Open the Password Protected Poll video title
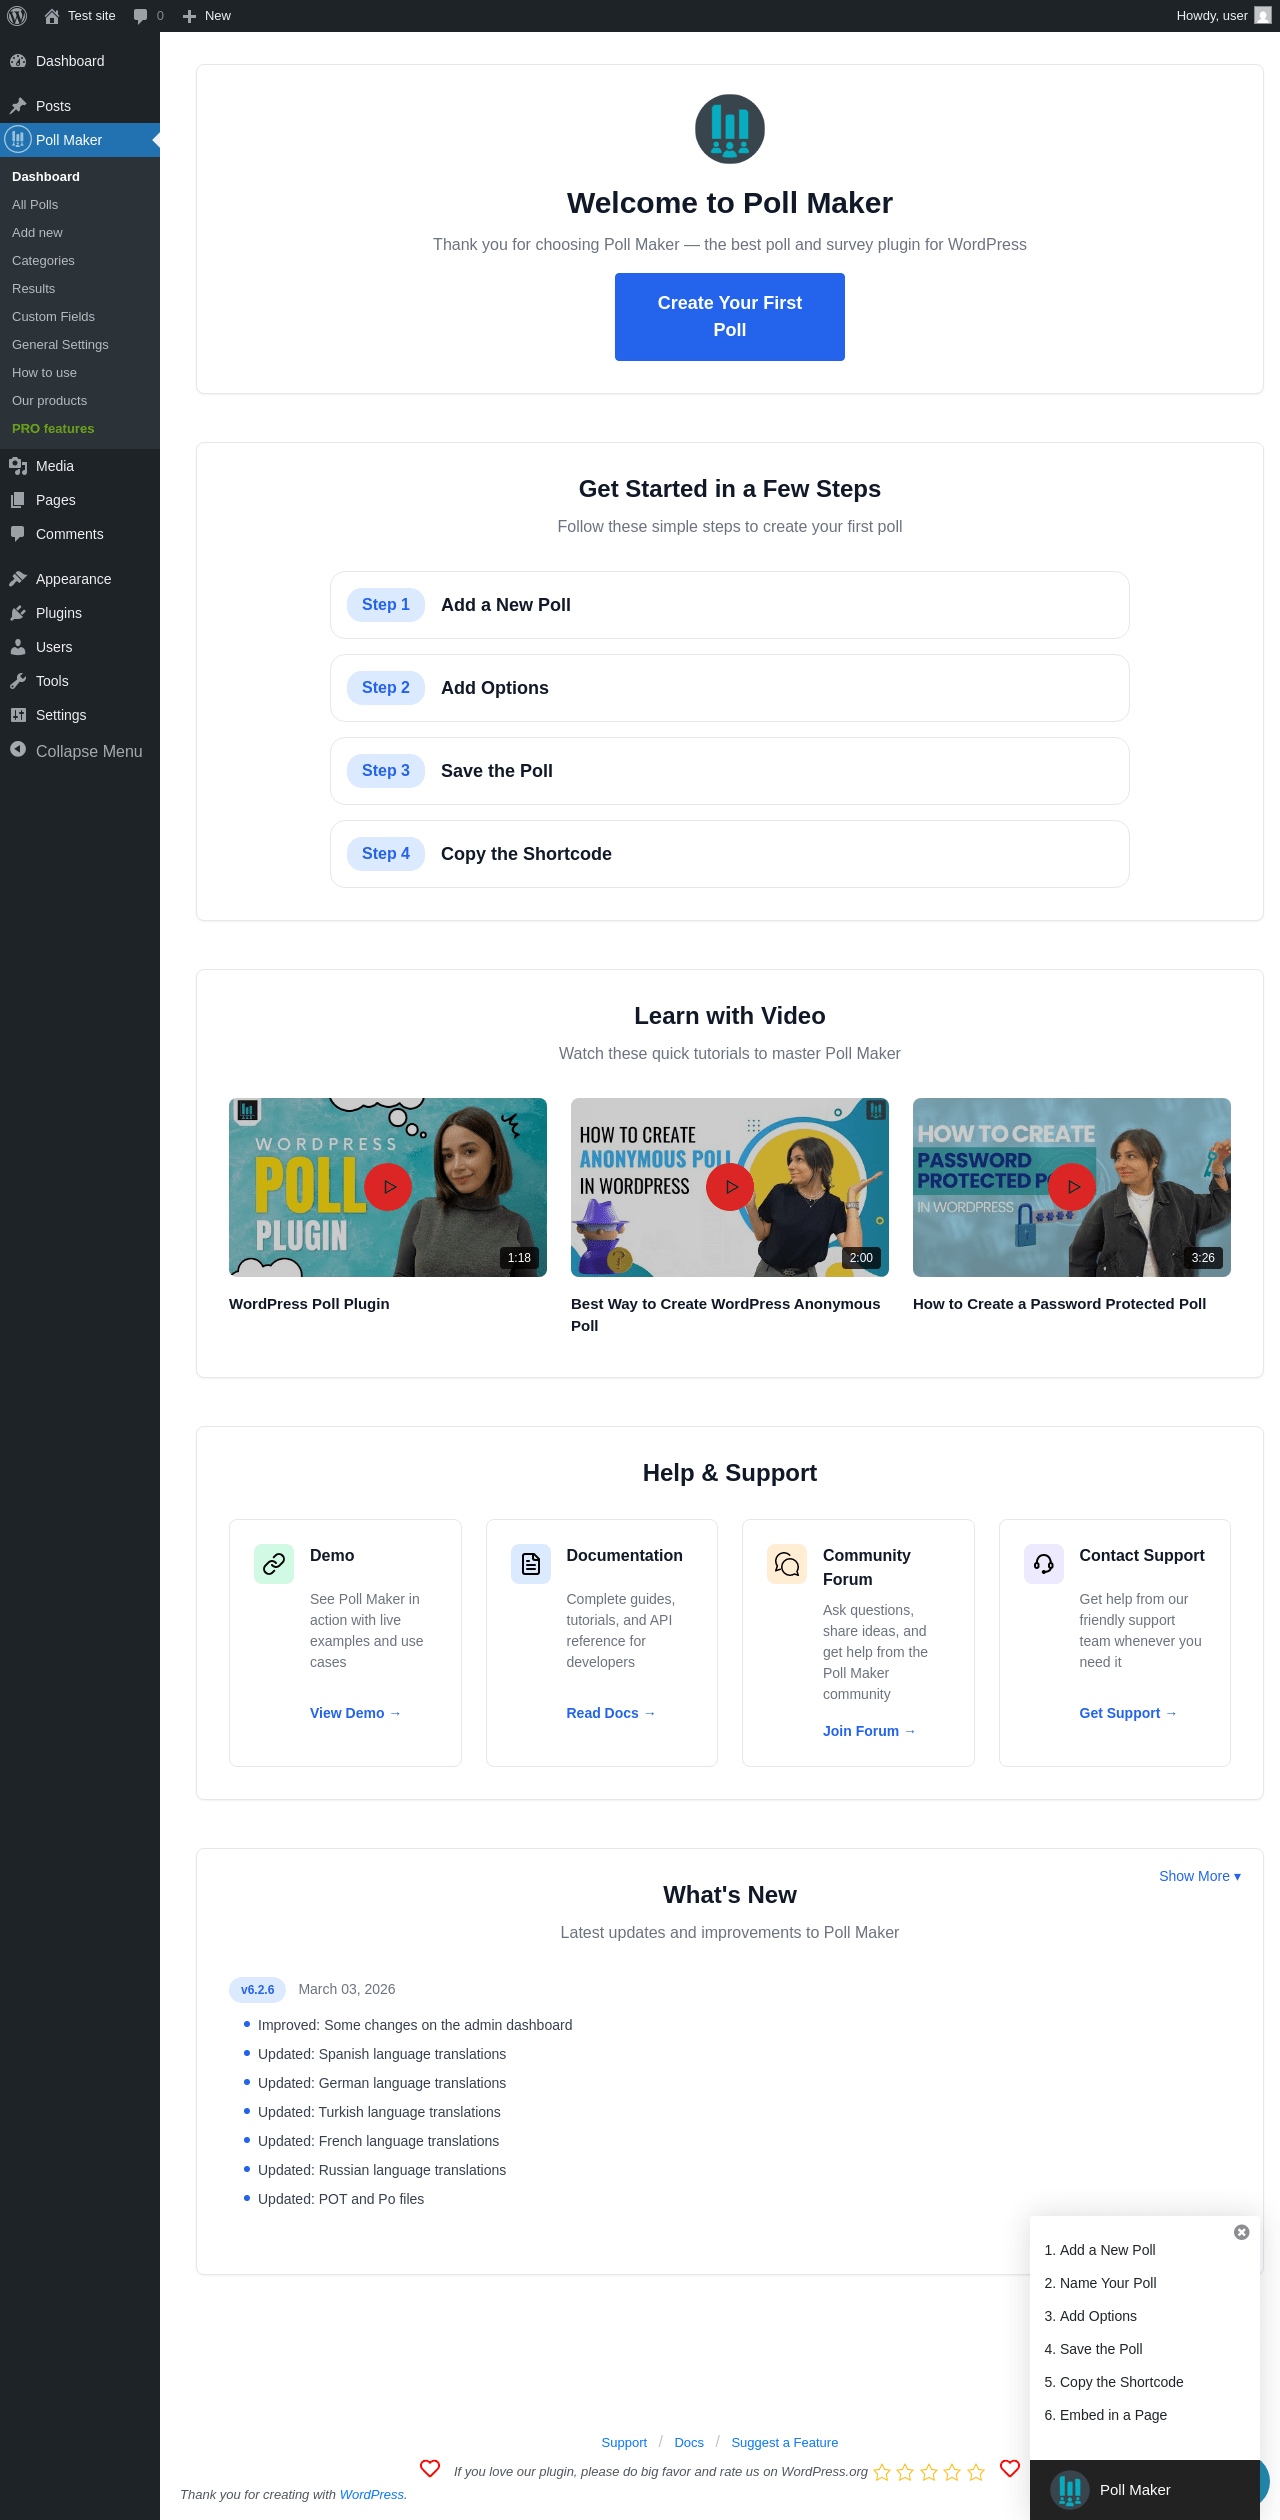This screenshot has width=1280, height=2520. (1059, 1304)
